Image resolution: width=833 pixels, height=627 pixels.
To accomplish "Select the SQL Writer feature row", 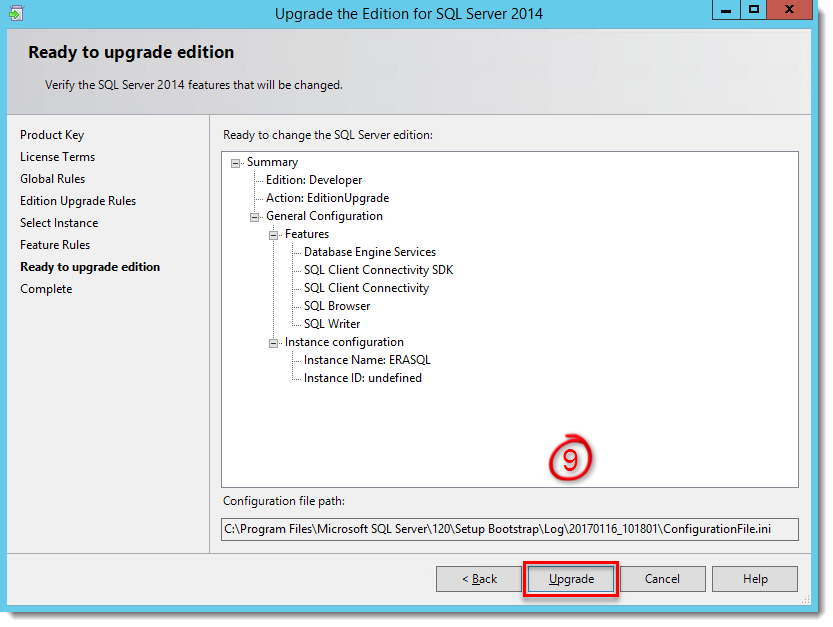I will click(332, 324).
